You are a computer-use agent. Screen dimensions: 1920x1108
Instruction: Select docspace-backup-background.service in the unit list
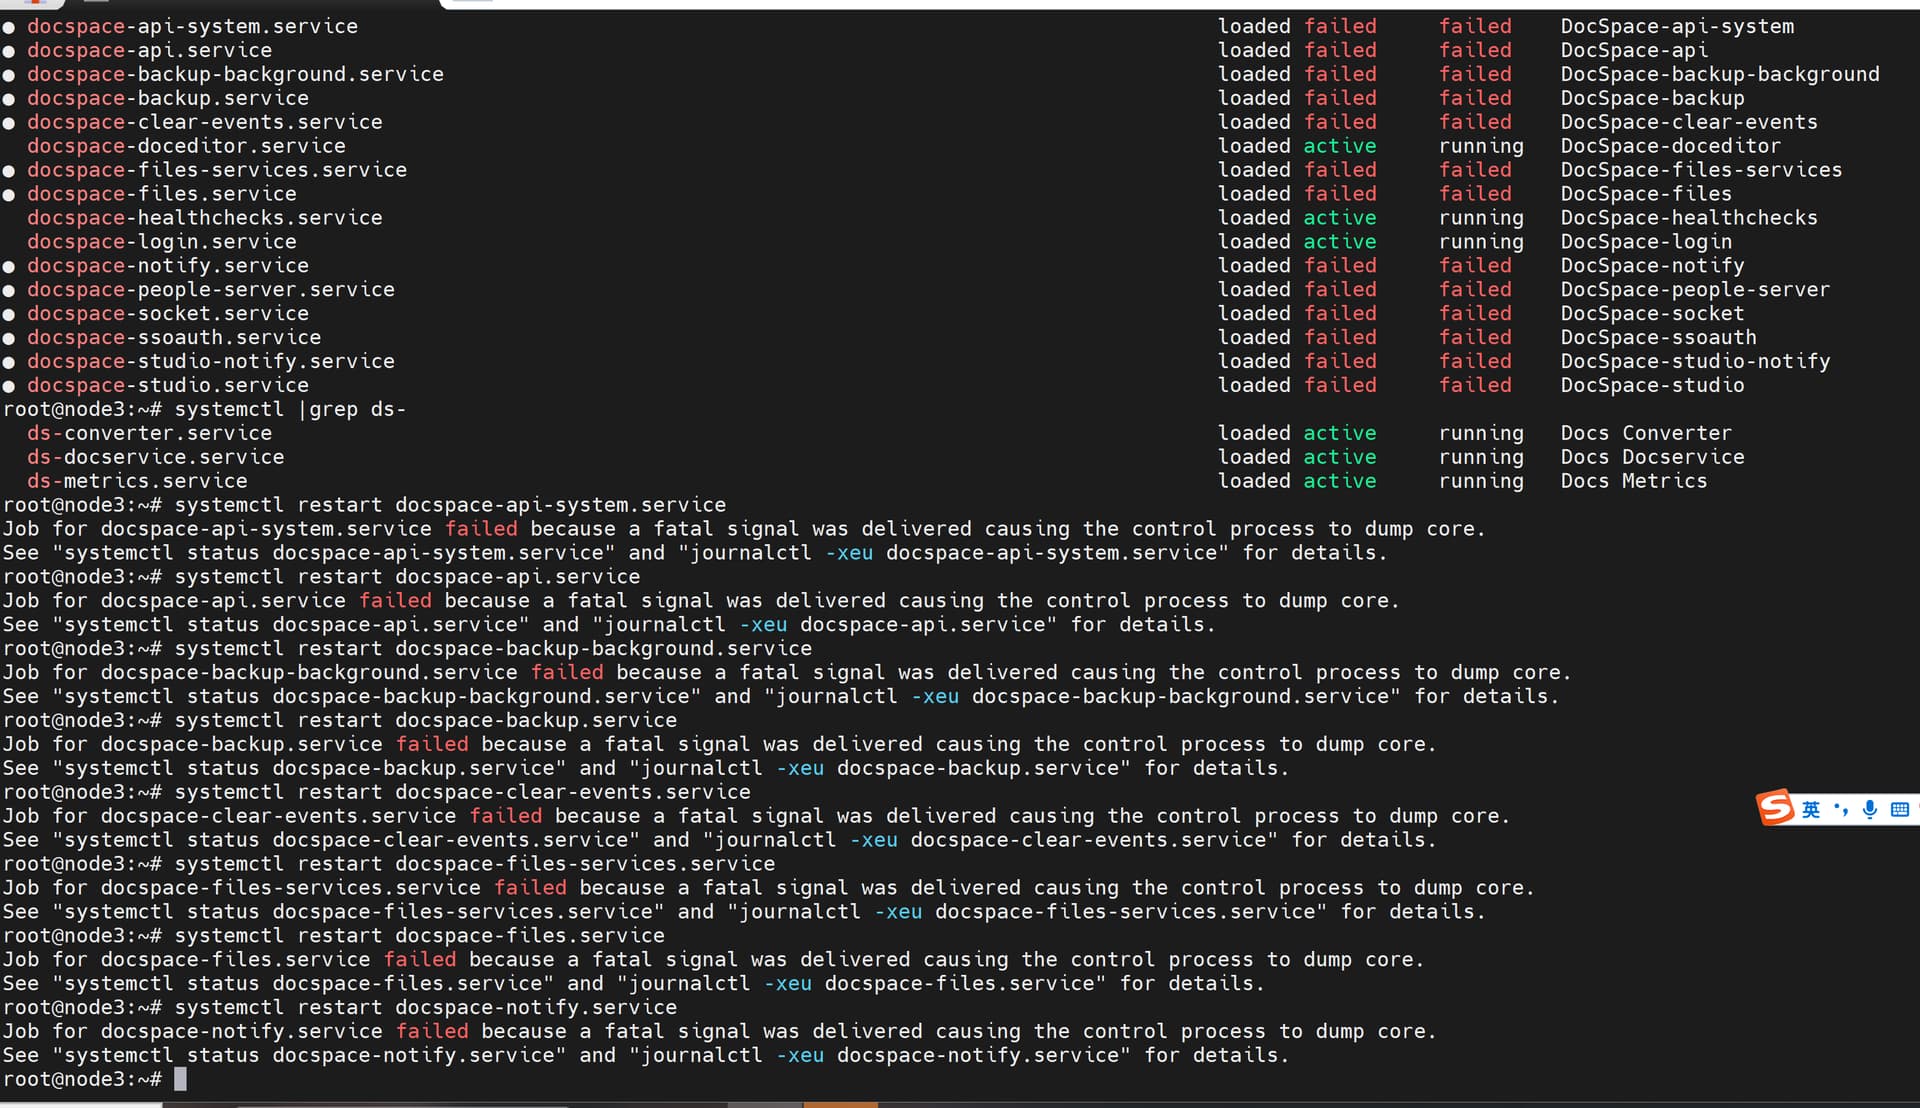click(235, 74)
